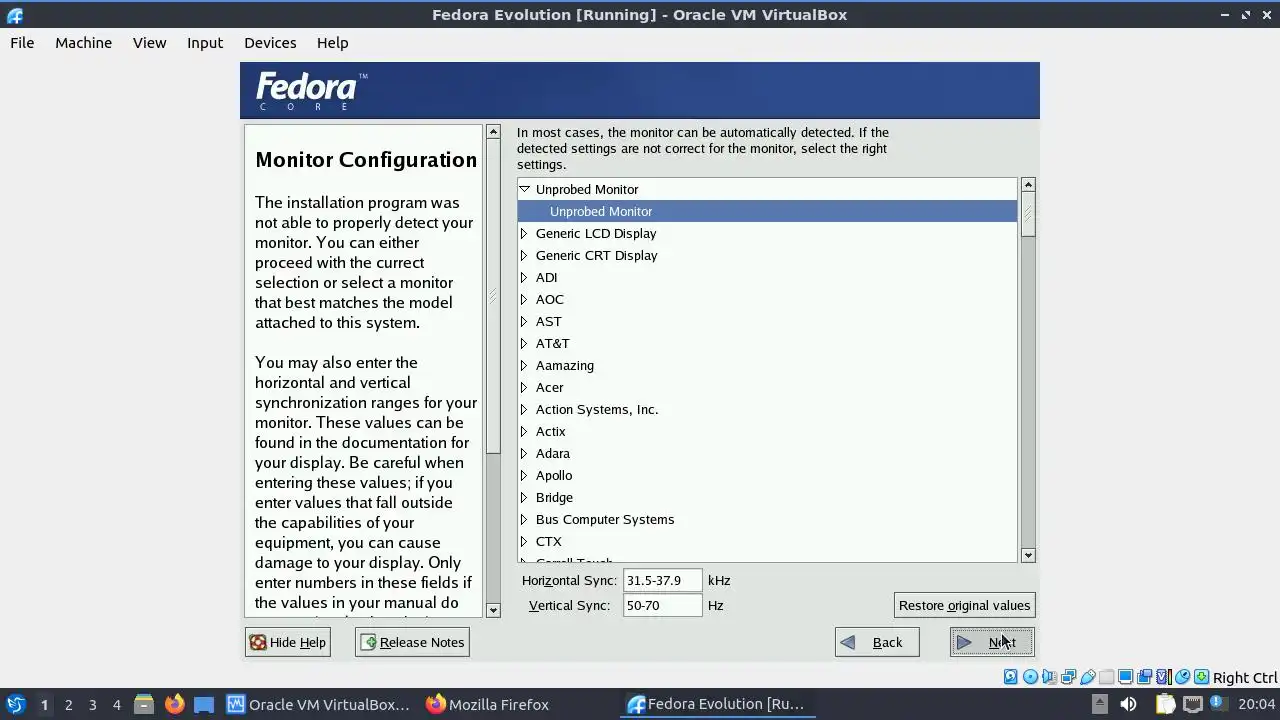Screen dimensions: 1280x720
Task: Click monitor list scrollbar down arrow
Action: click(x=1028, y=555)
